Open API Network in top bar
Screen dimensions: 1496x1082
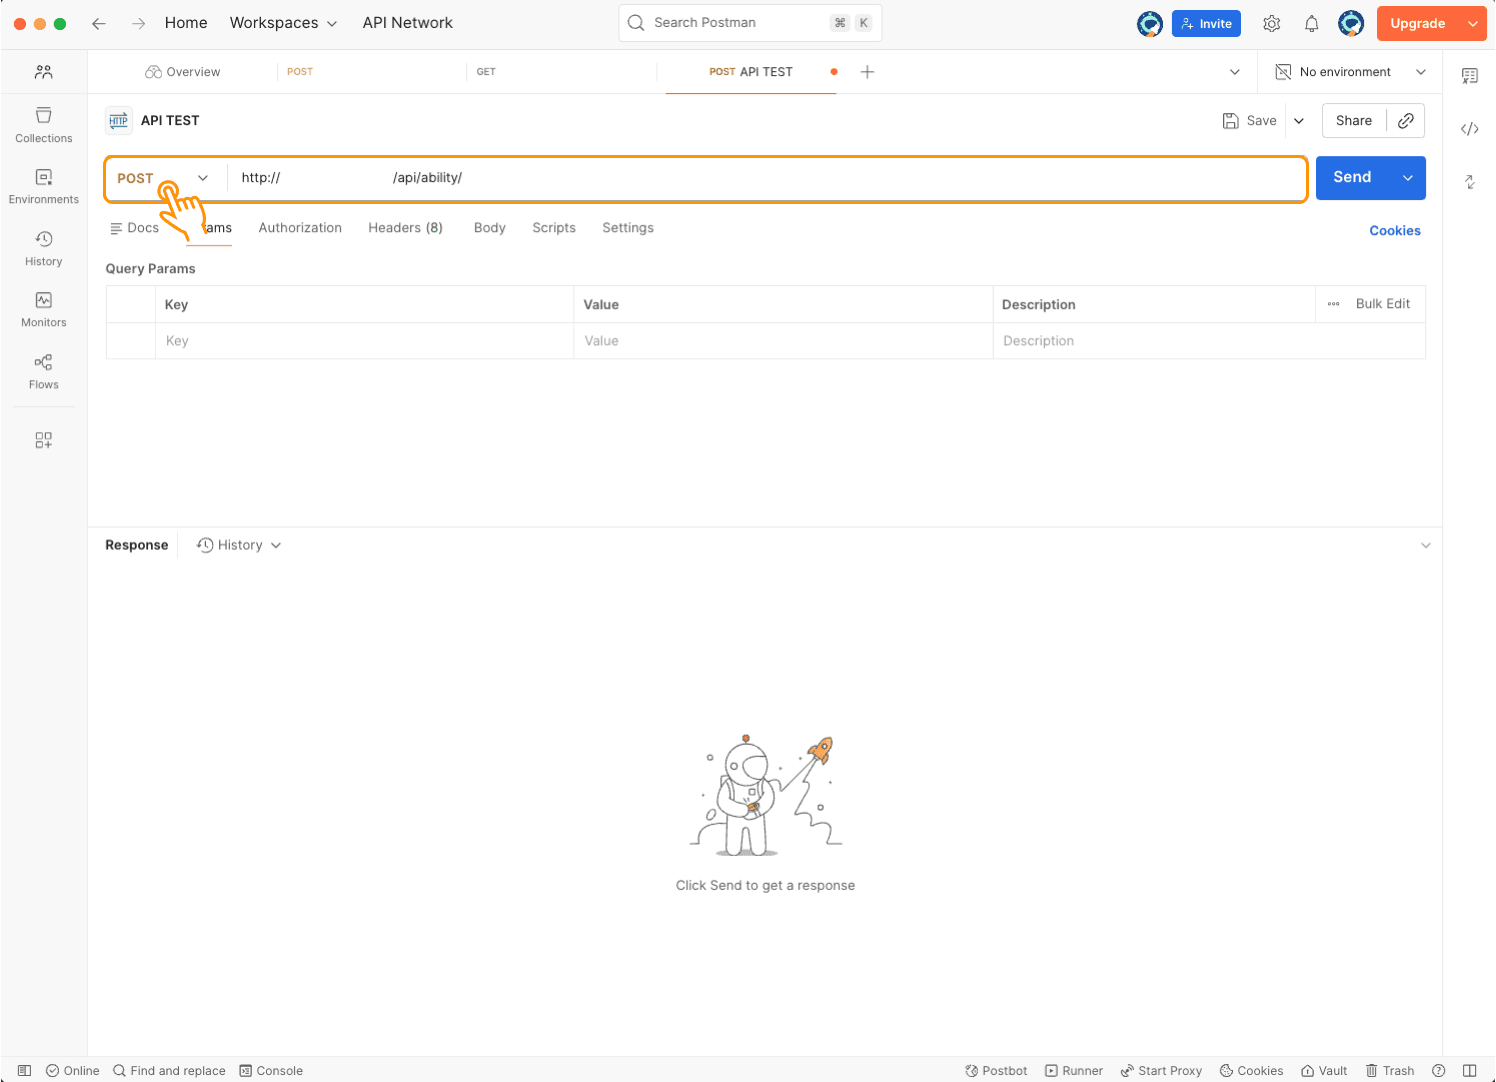[x=408, y=23]
